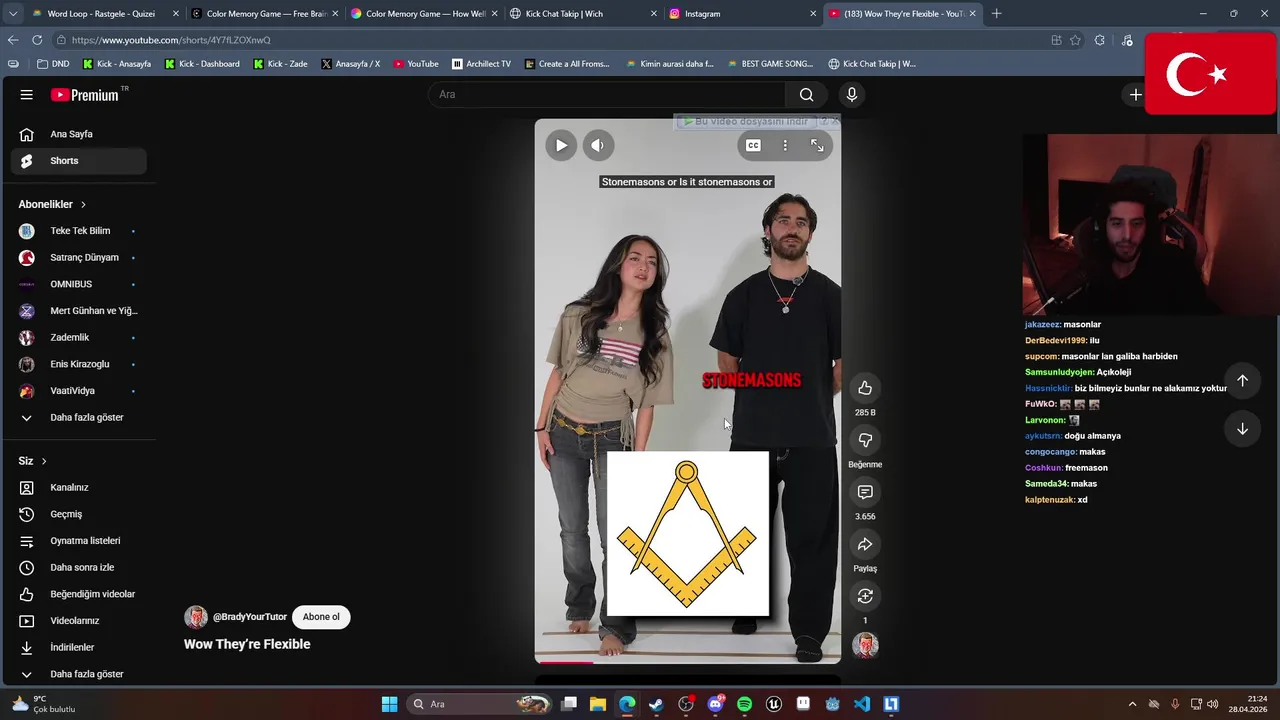1280x720 pixels.
Task: Open Videolarınız in the sidebar
Action: pos(78,621)
